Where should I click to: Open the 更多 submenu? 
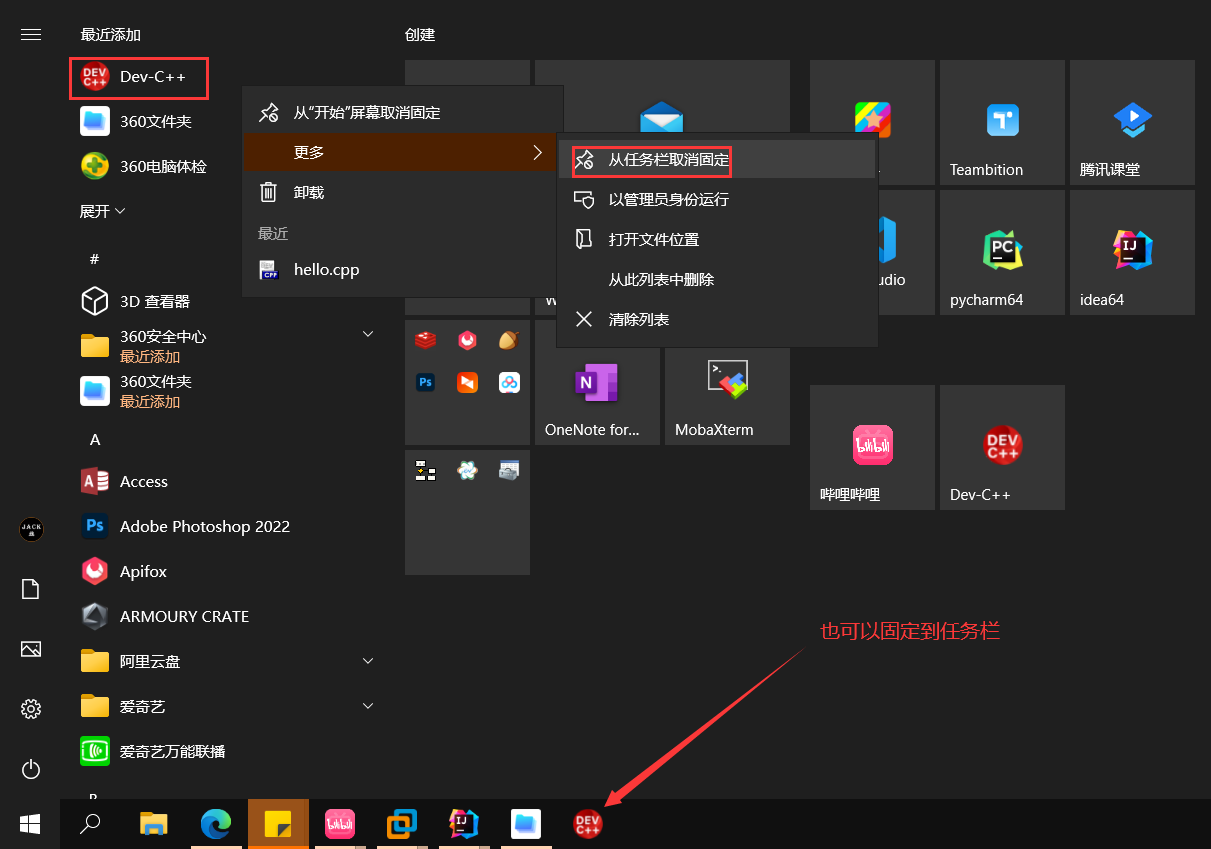pyautogui.click(x=402, y=152)
